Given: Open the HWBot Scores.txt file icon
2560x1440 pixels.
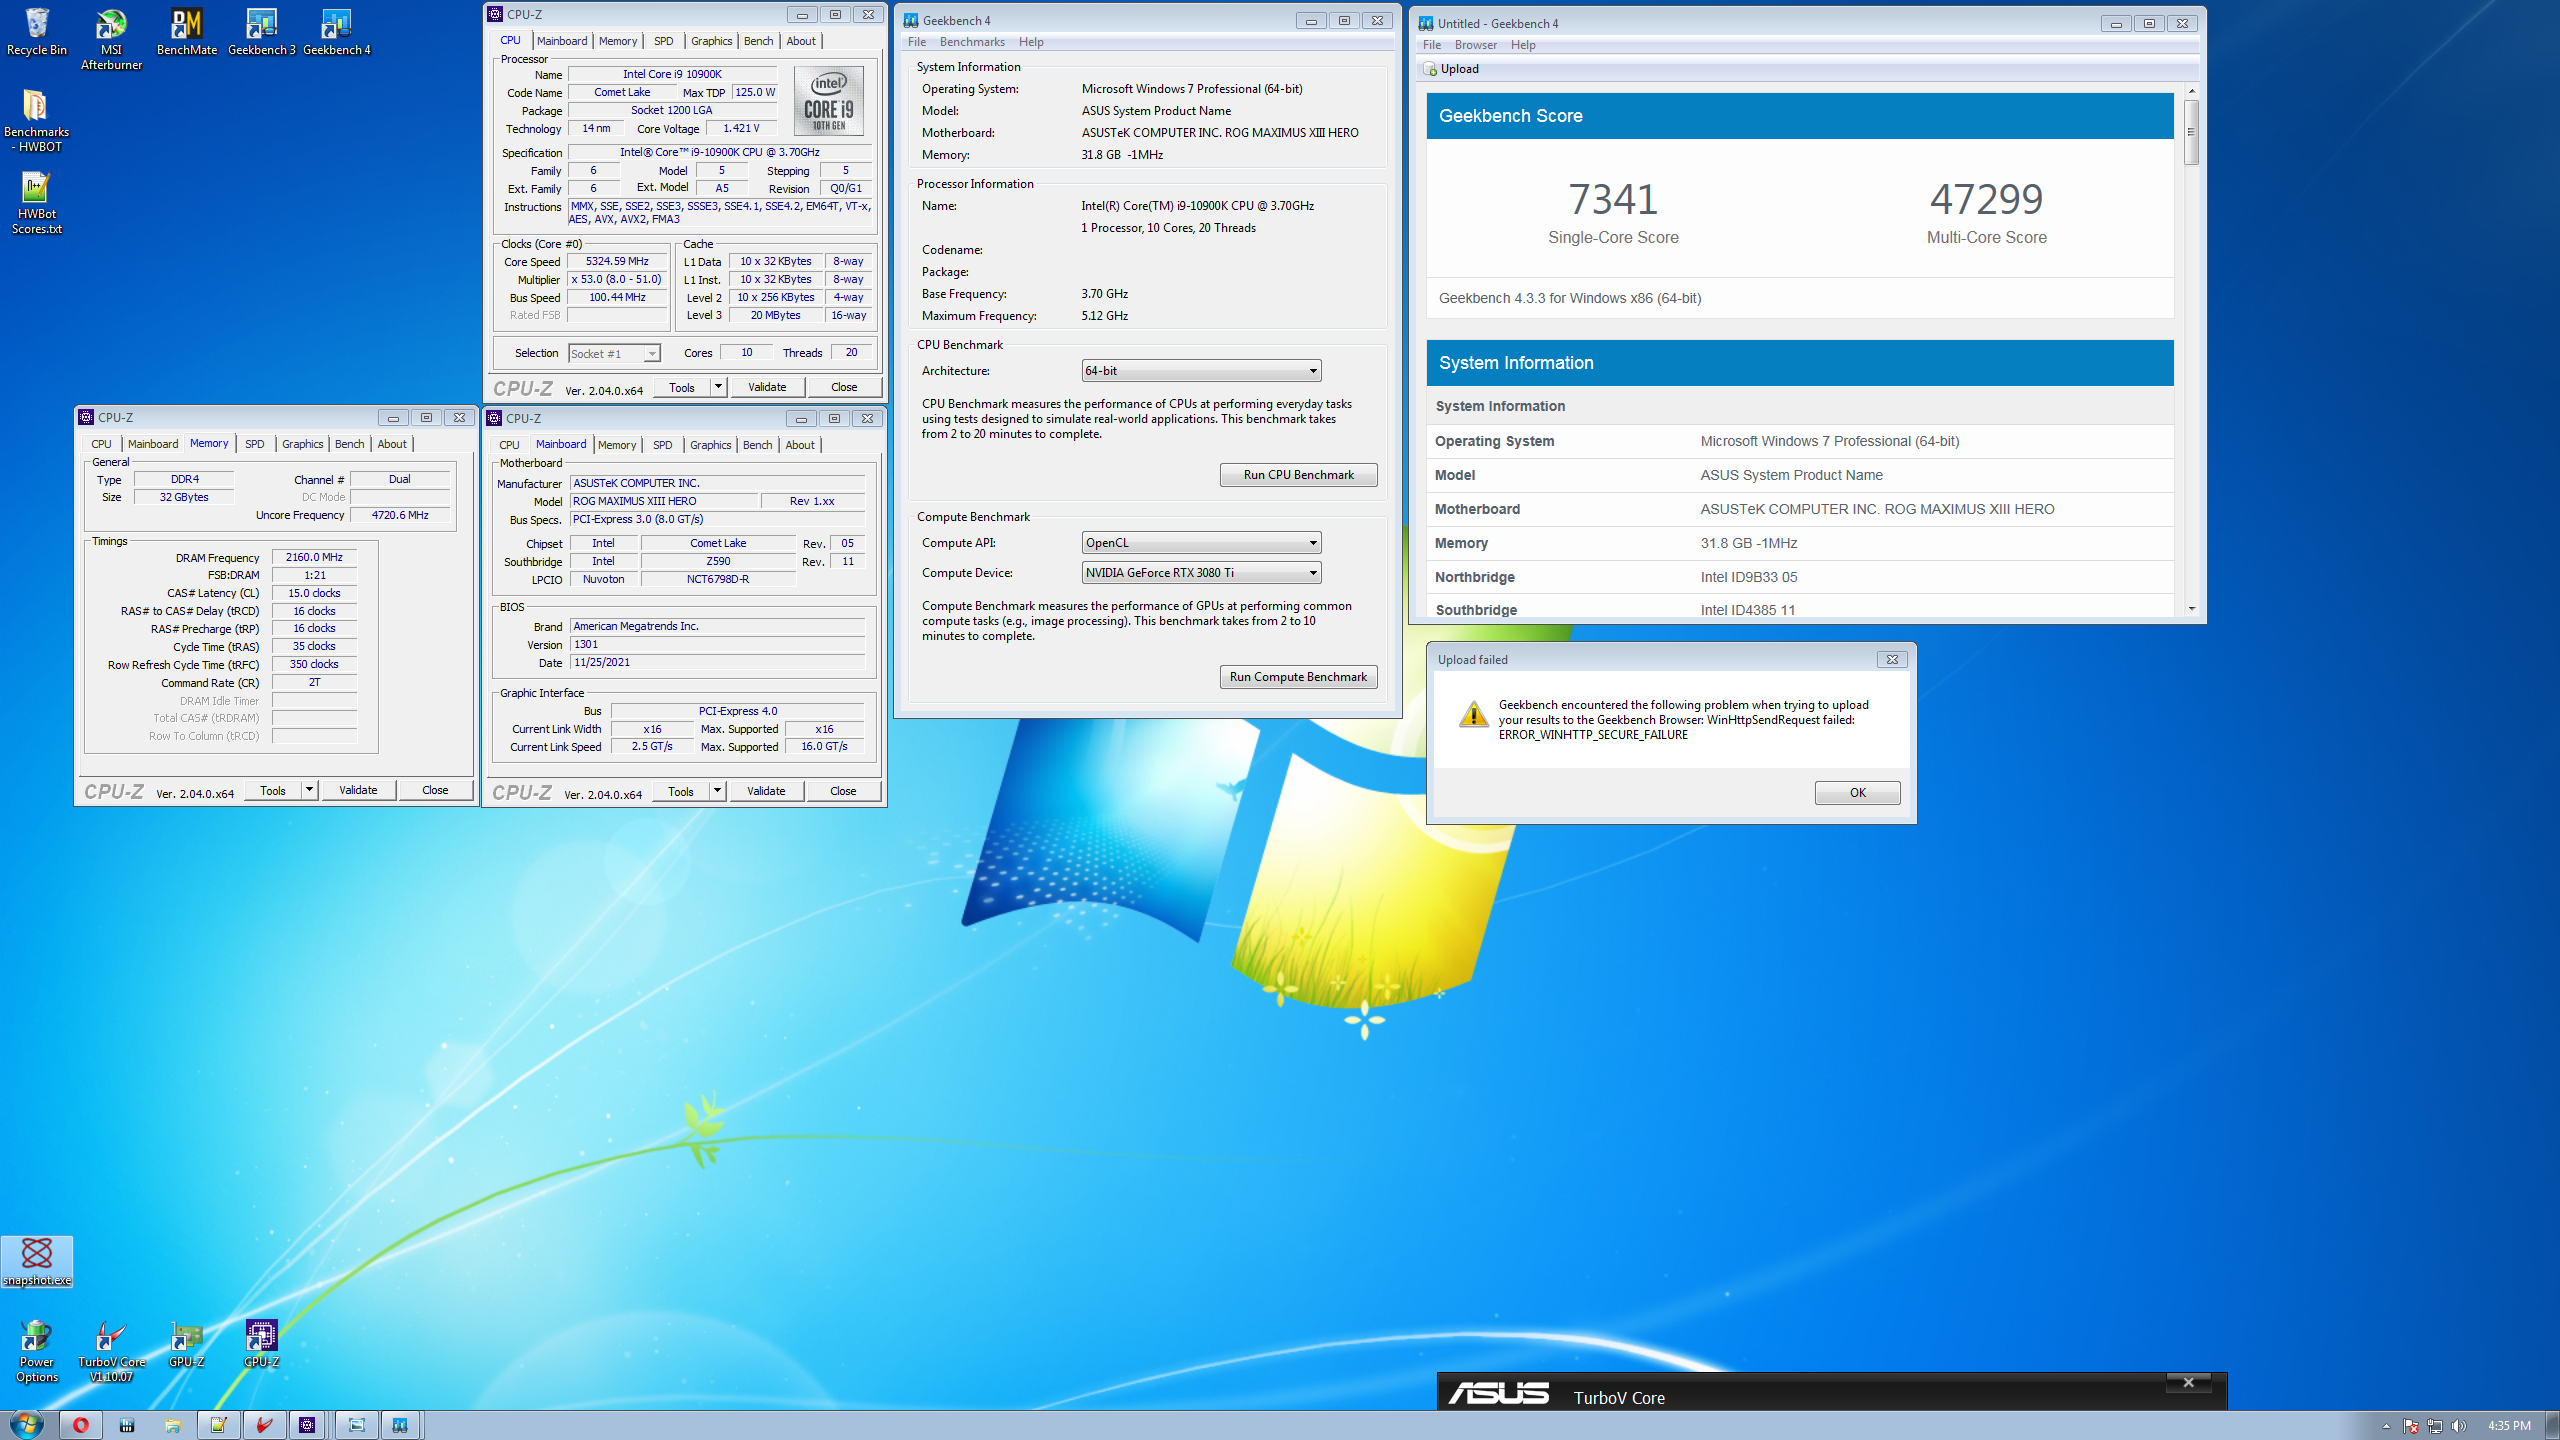Looking at the screenshot, I should (x=37, y=203).
